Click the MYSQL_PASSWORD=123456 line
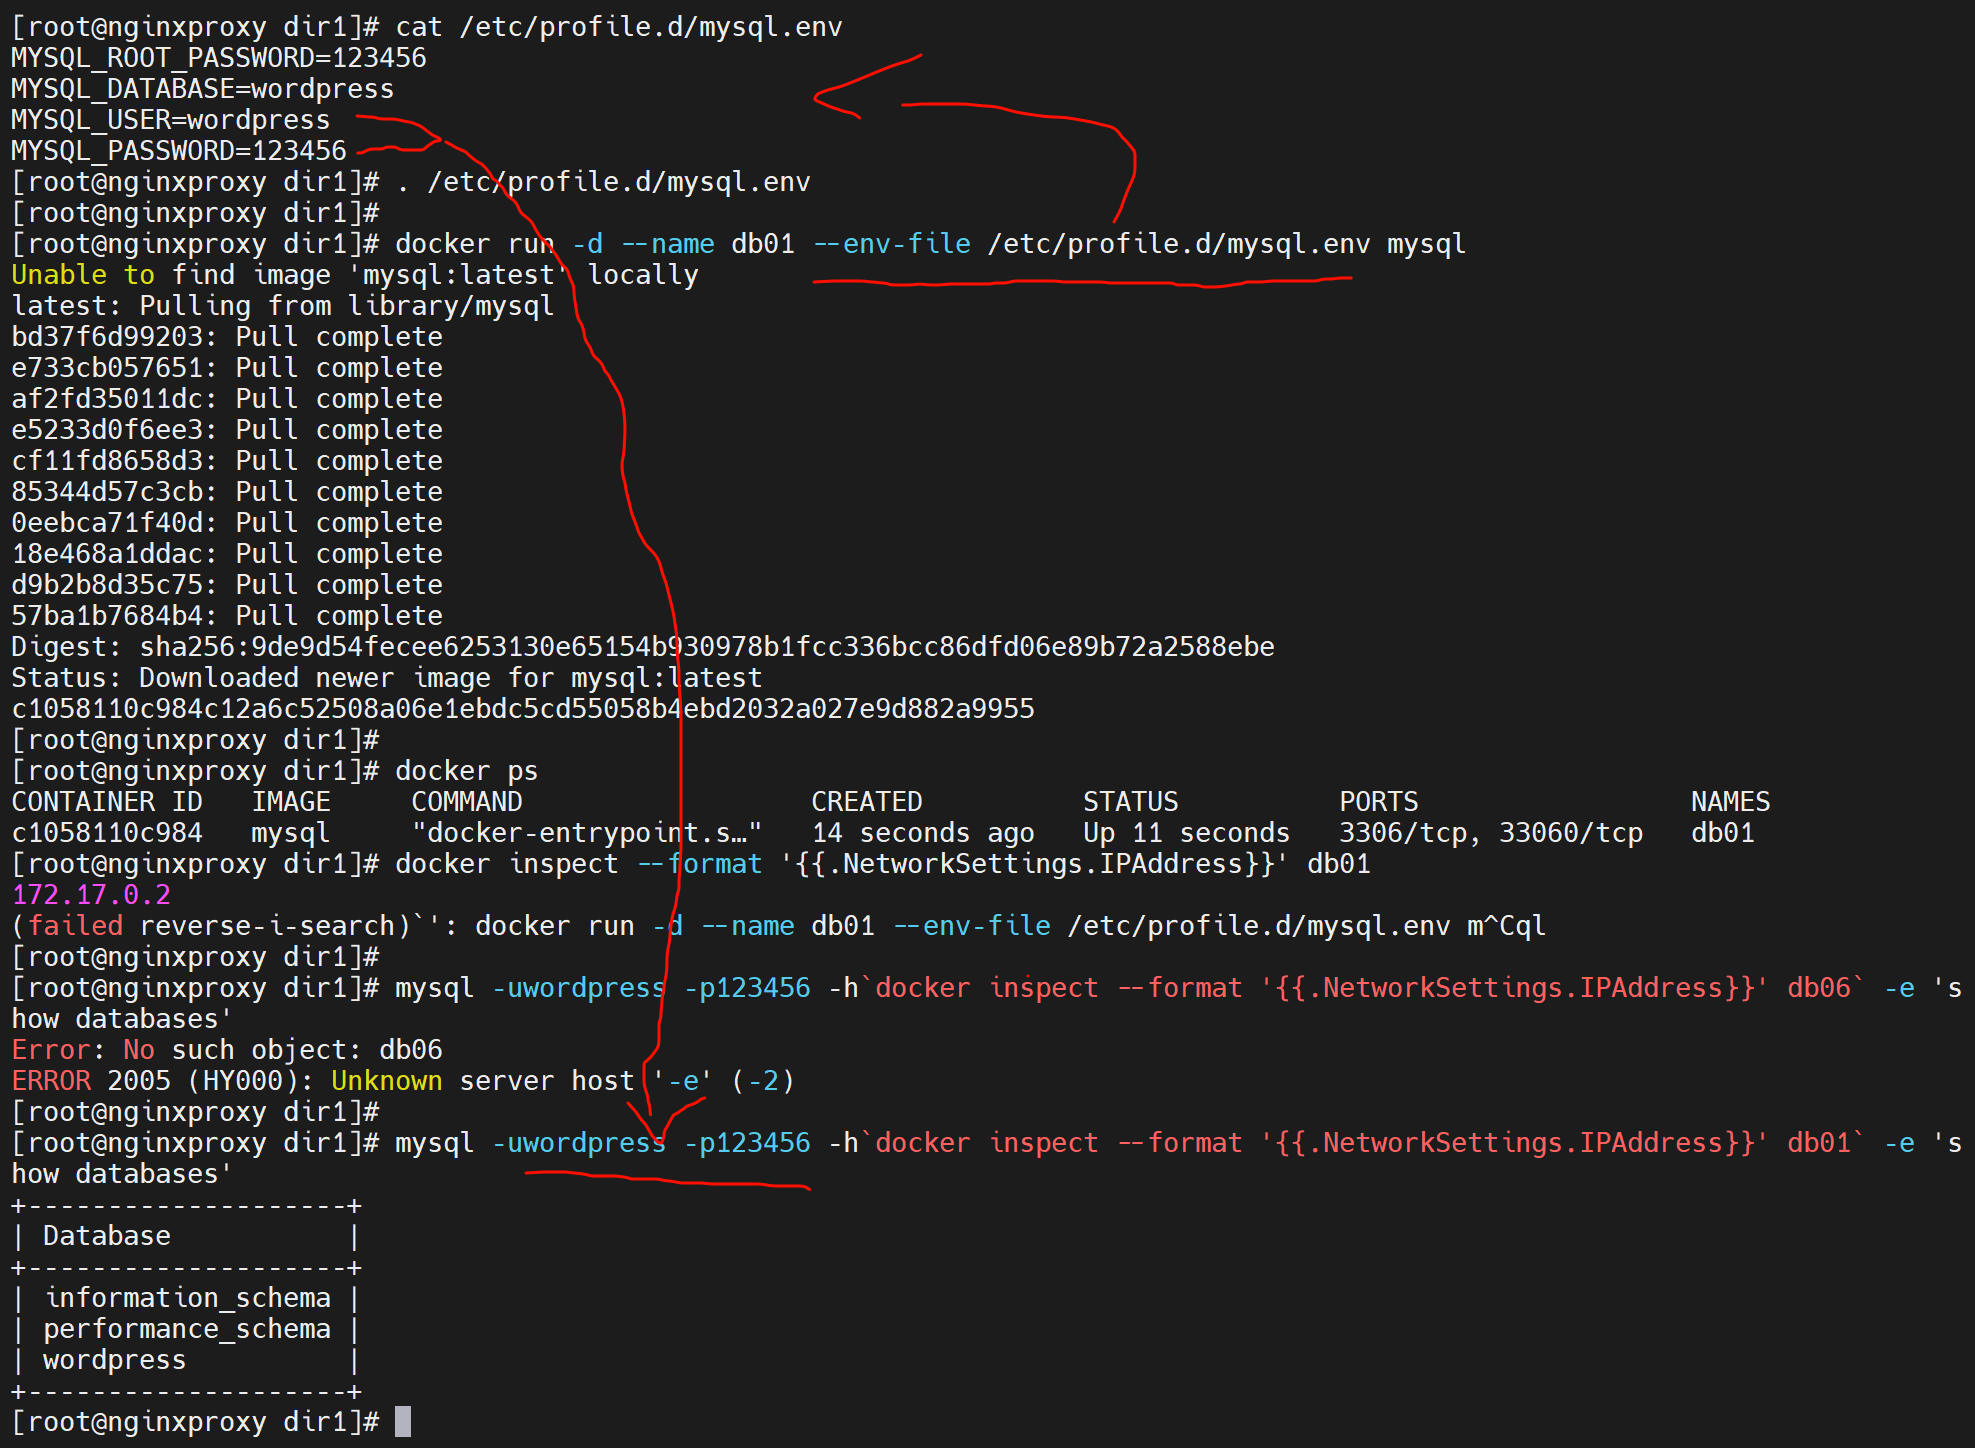 [x=178, y=151]
